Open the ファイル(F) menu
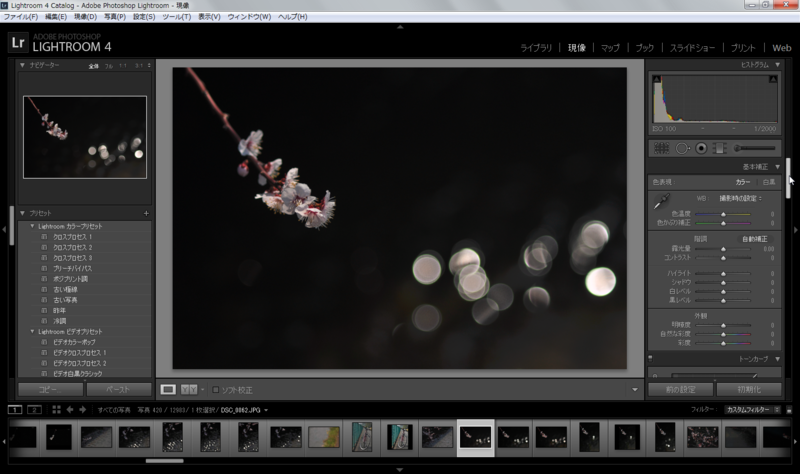 click(x=21, y=17)
